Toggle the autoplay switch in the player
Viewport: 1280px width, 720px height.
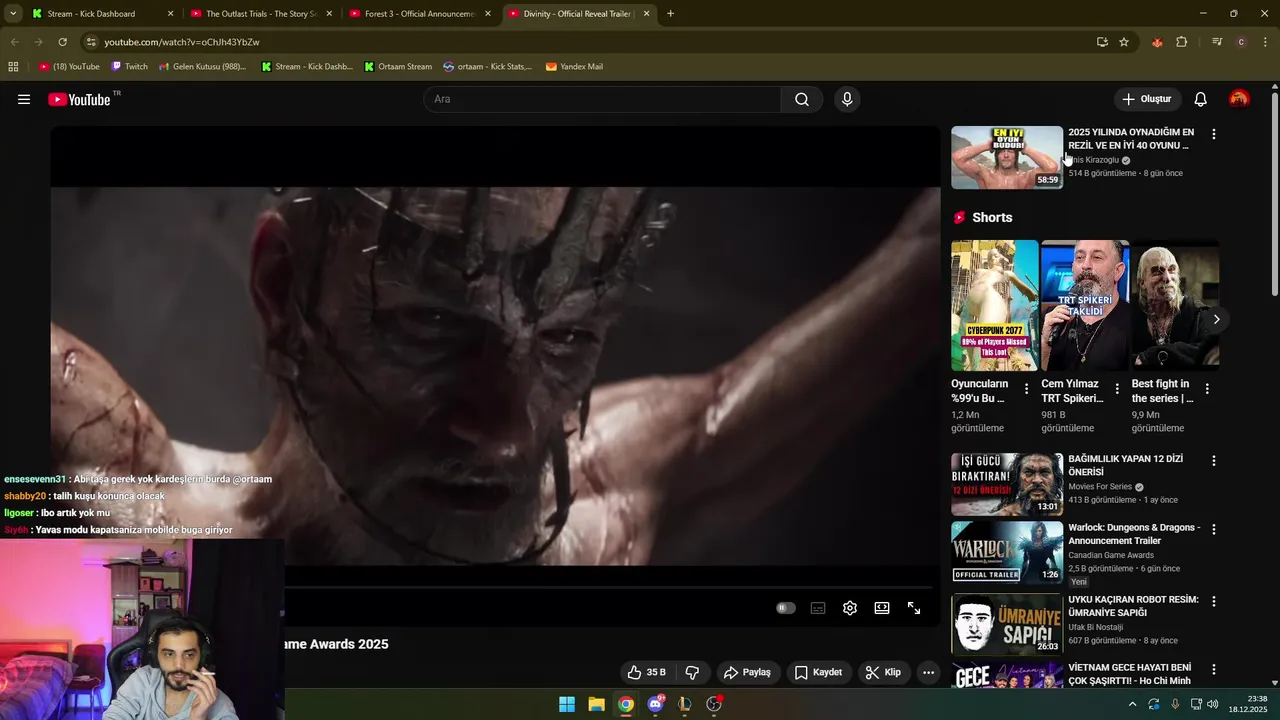click(x=786, y=608)
